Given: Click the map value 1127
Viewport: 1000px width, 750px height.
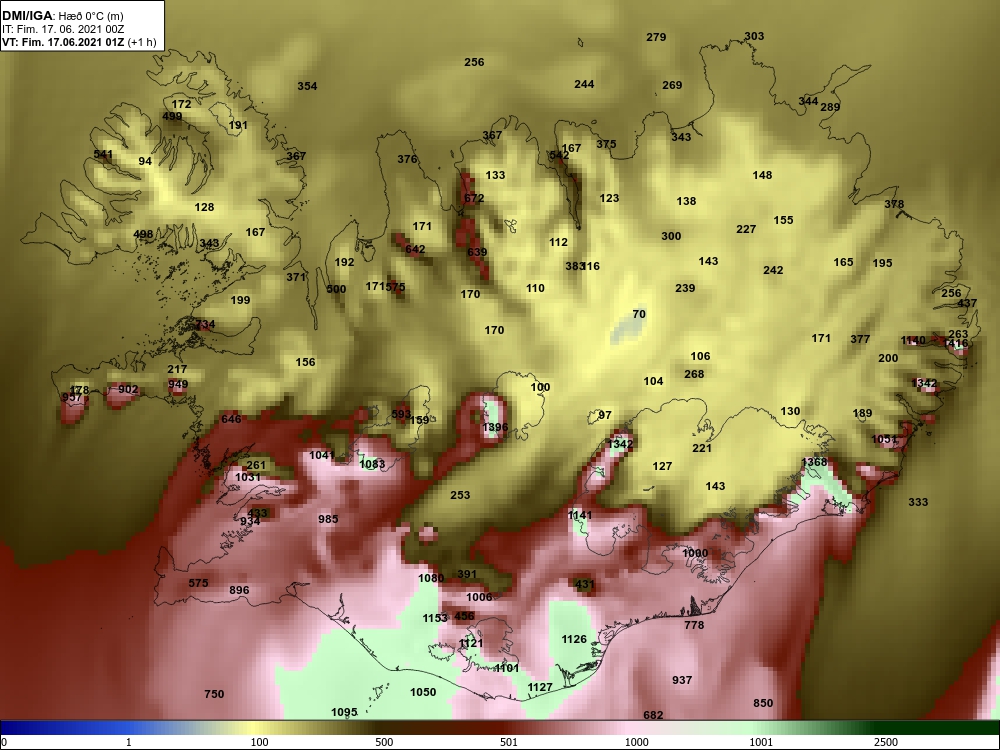Looking at the screenshot, I should [x=540, y=688].
